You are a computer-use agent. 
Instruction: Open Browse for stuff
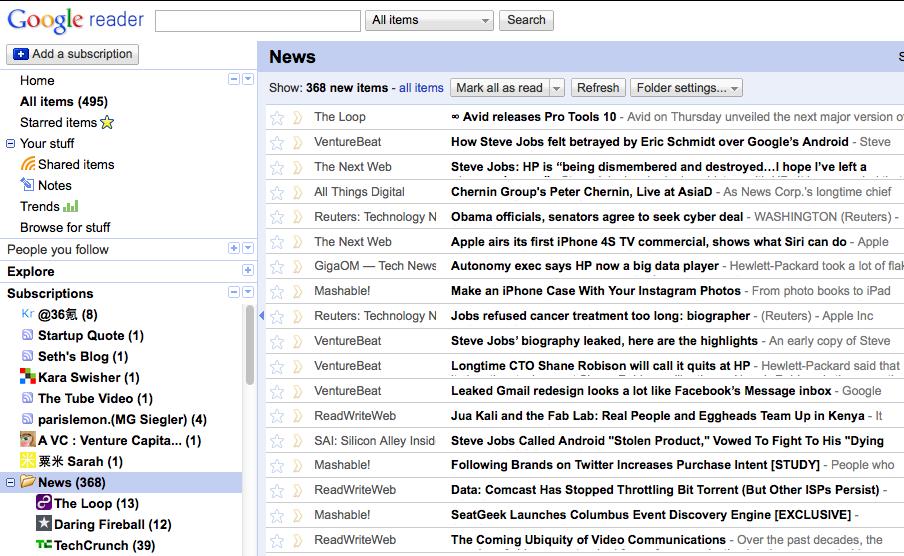(65, 227)
